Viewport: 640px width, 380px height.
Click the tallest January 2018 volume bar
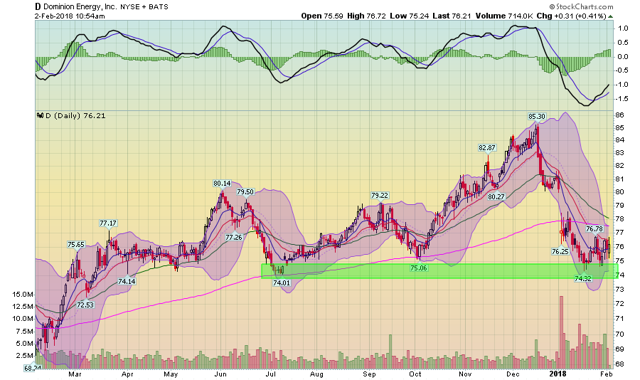[561, 332]
